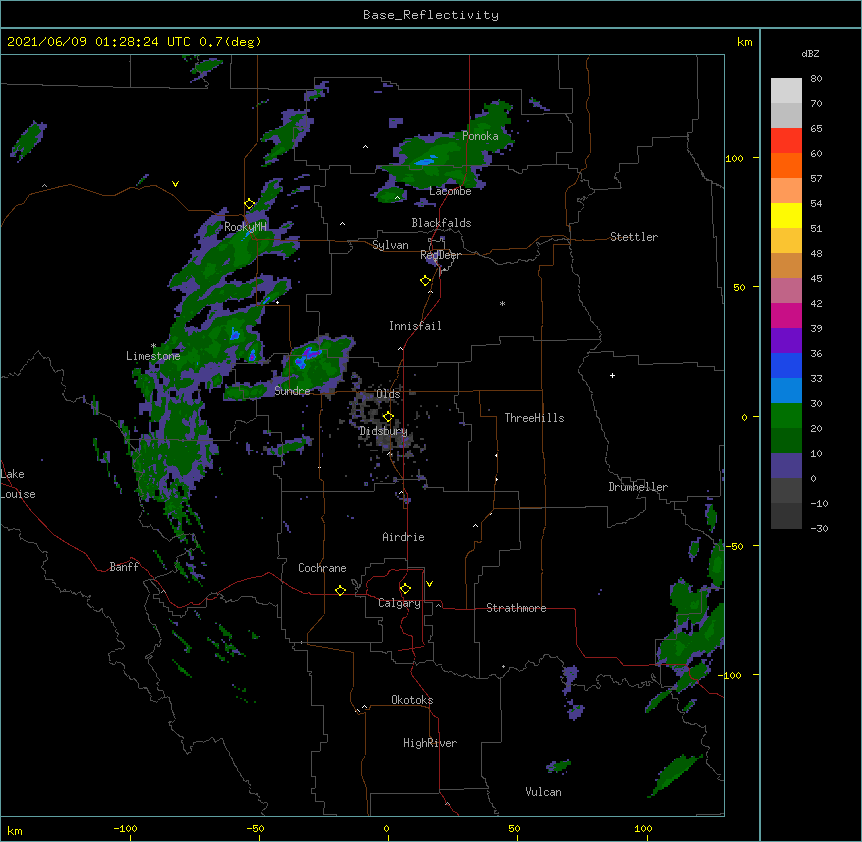Click the yellow diamond marker between Olds and Didsbury

click(x=388, y=417)
